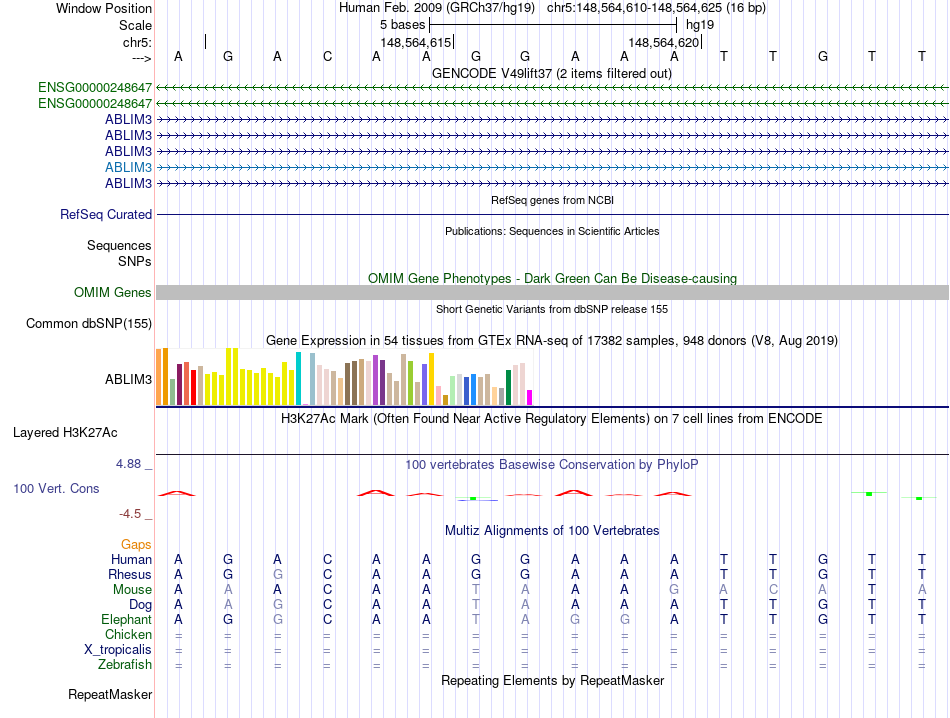Open OMIM Gene Phenotypes track title
Screen dimensions: 950x718
pyautogui.click(x=552, y=278)
